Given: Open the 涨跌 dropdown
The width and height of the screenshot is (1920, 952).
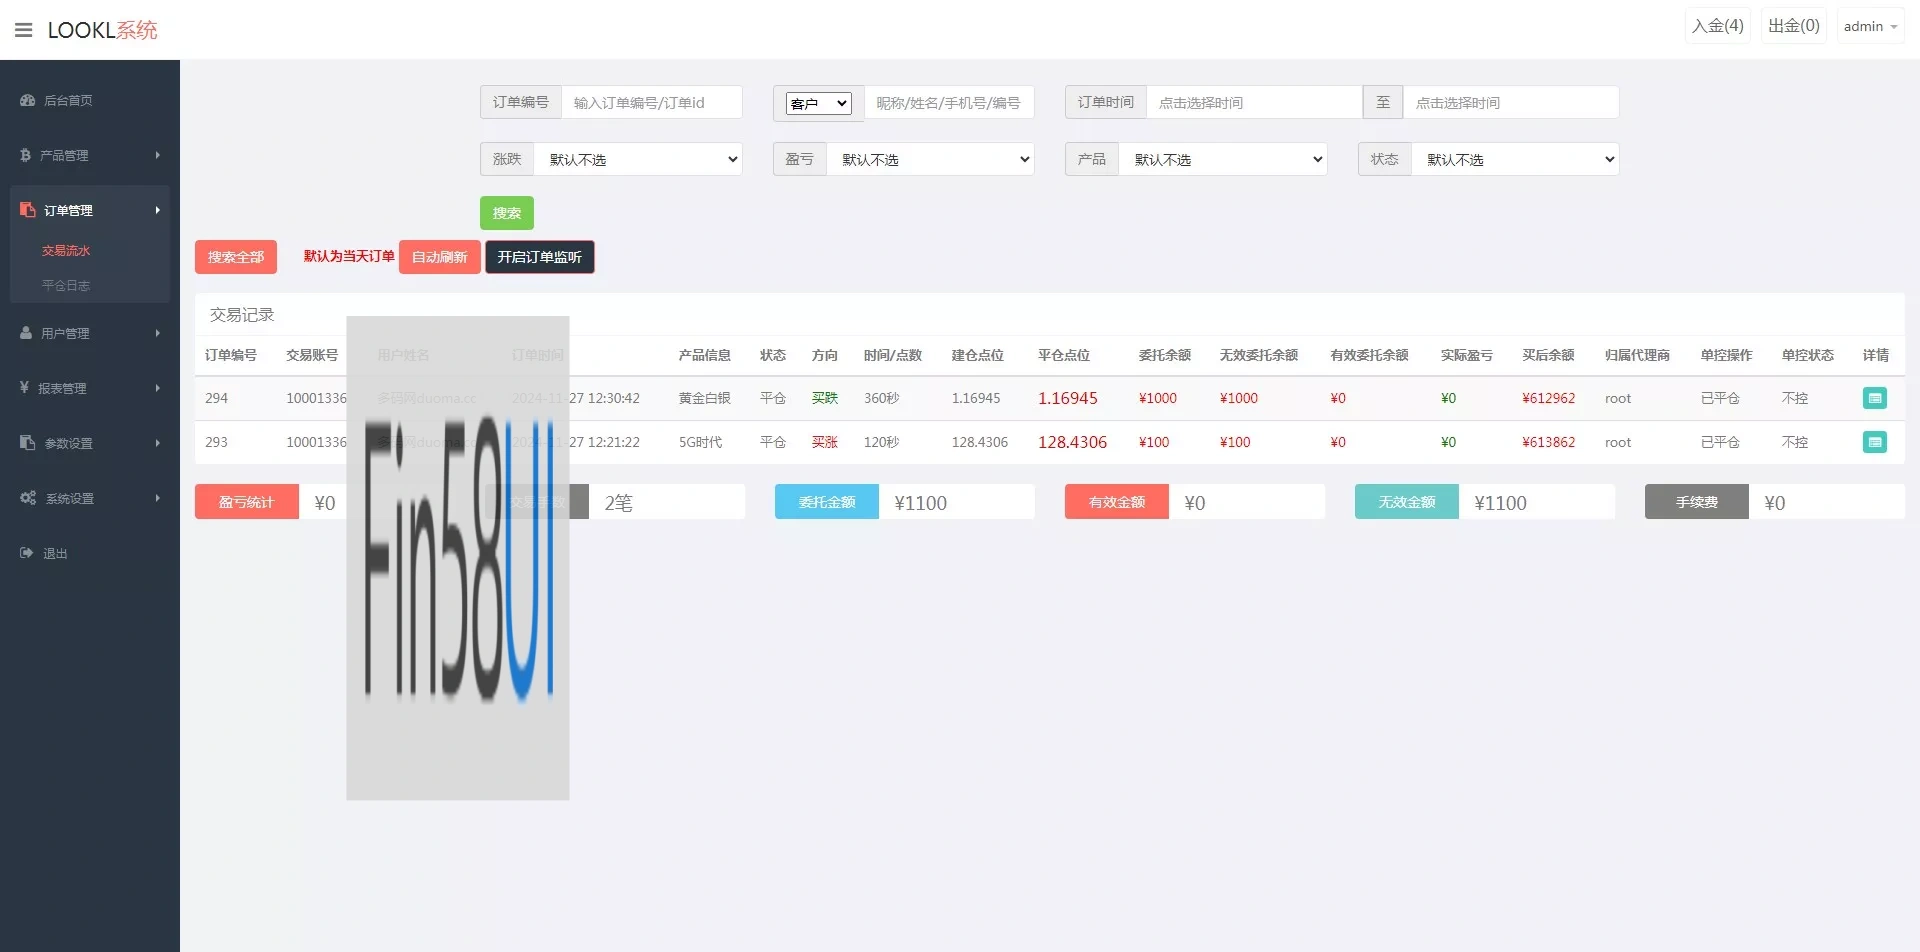Looking at the screenshot, I should [637, 160].
